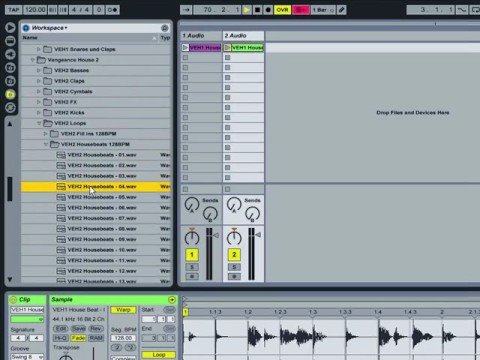Click the red button beside OVR
This screenshot has width=480, height=360.
pyautogui.click(x=301, y=10)
